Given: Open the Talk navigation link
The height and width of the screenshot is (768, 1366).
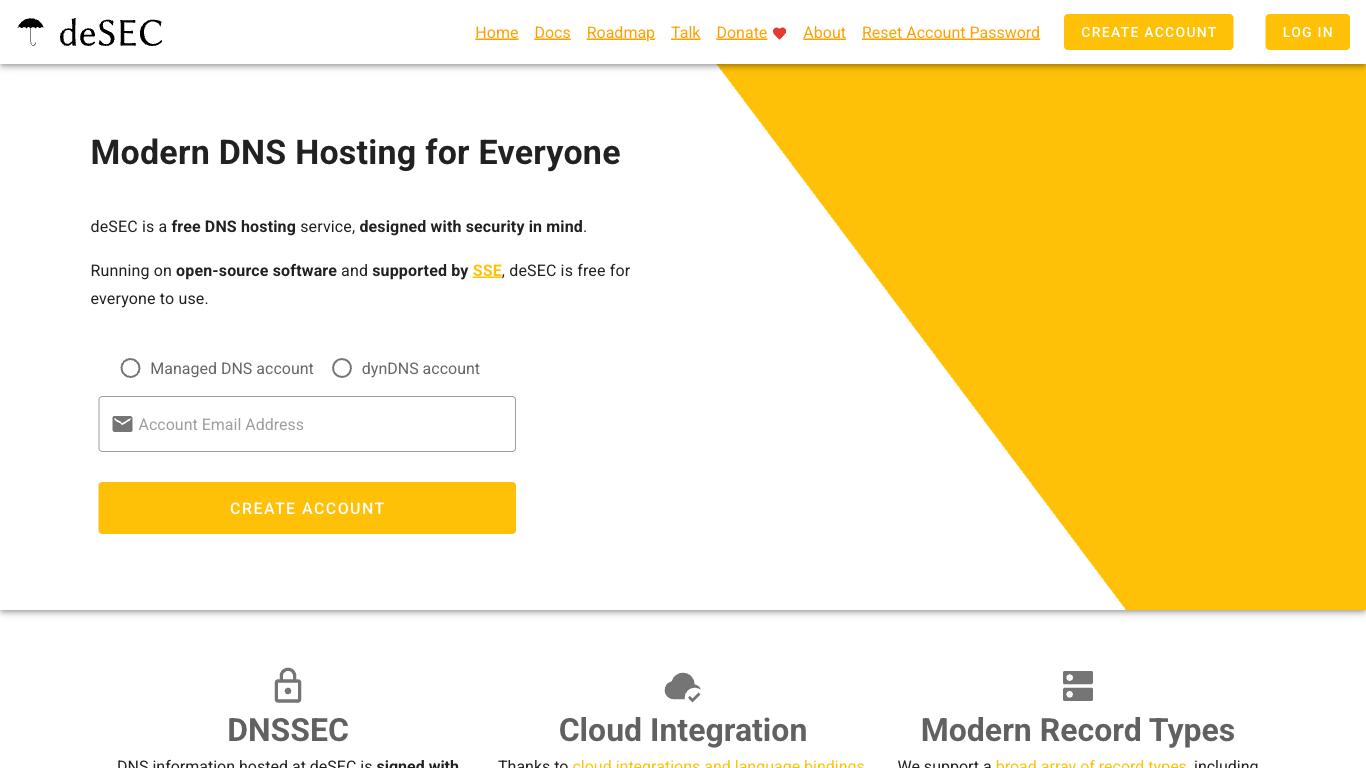Looking at the screenshot, I should (686, 32).
